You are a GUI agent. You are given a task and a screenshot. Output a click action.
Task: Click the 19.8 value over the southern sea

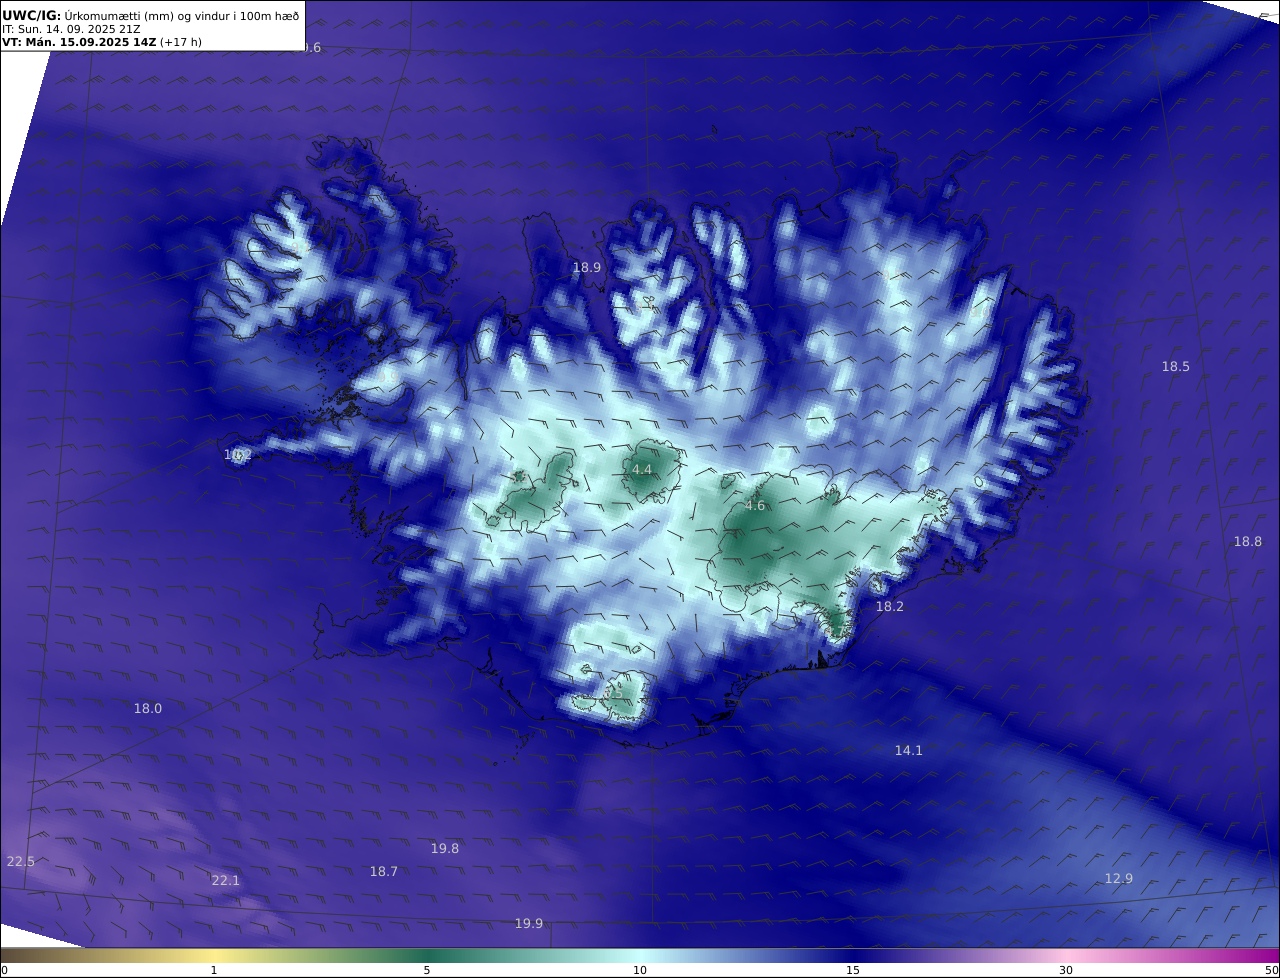[x=445, y=849]
